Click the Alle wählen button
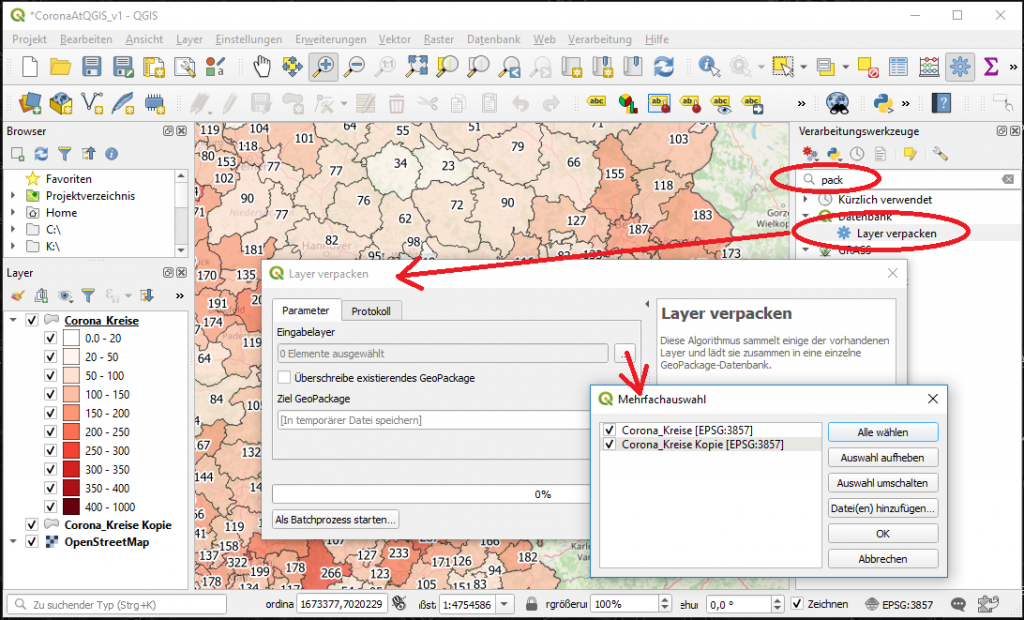1024x620 pixels. [x=882, y=430]
